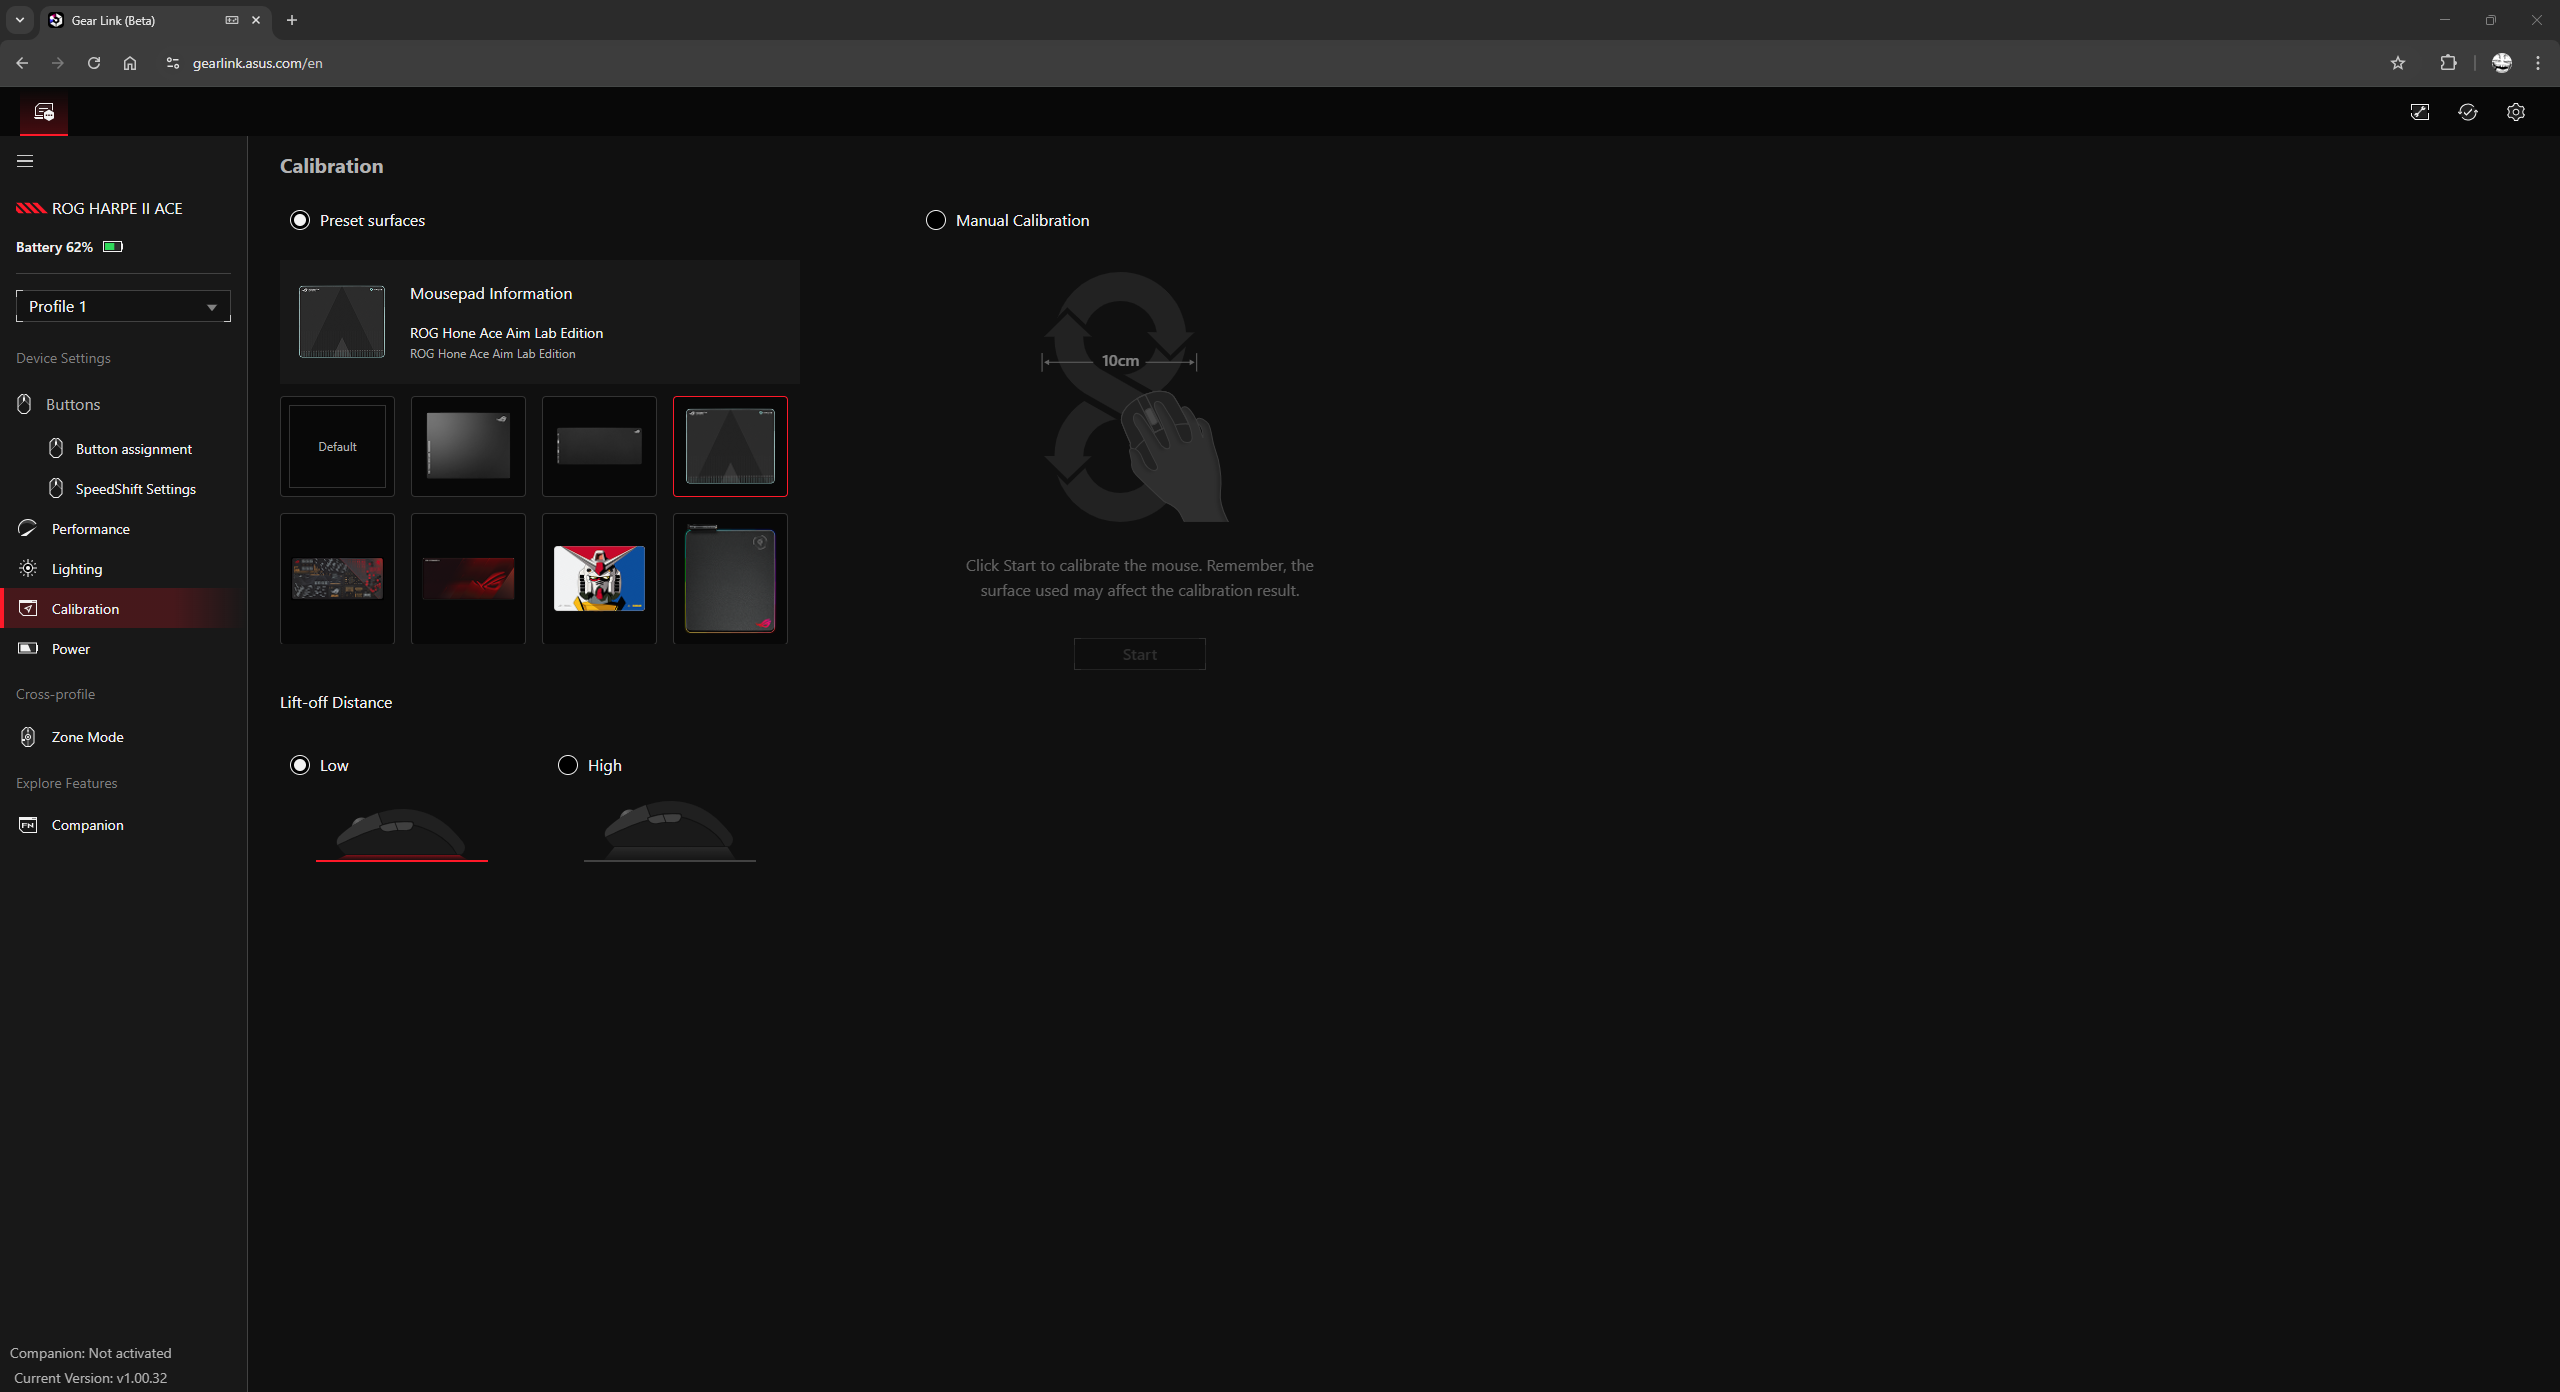Select the Preset surfaces radio option
Screen dimensions: 2560x1392
(300, 220)
